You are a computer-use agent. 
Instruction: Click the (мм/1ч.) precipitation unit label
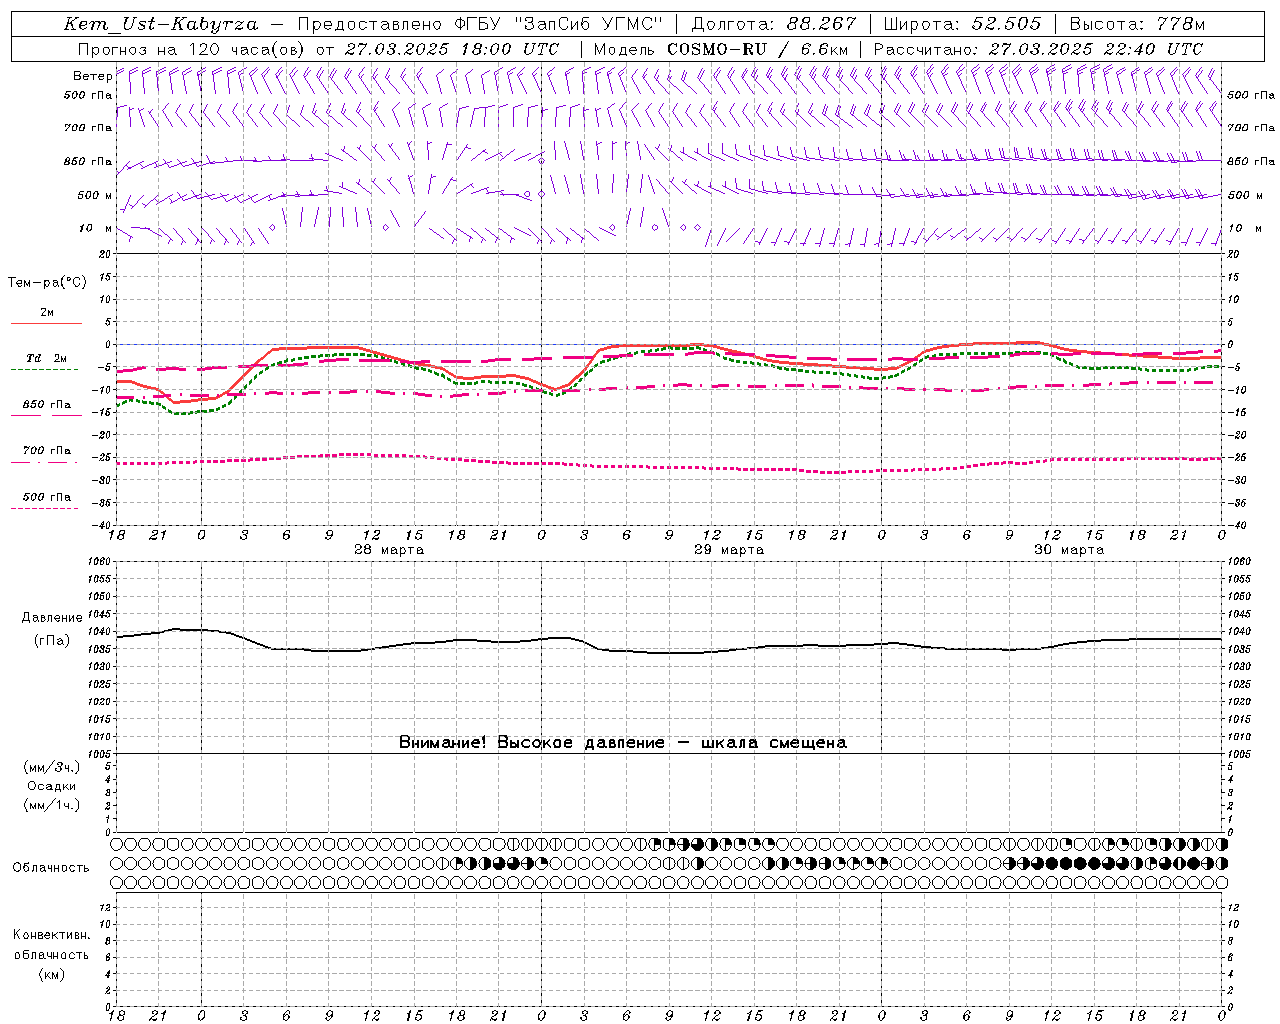(51, 805)
